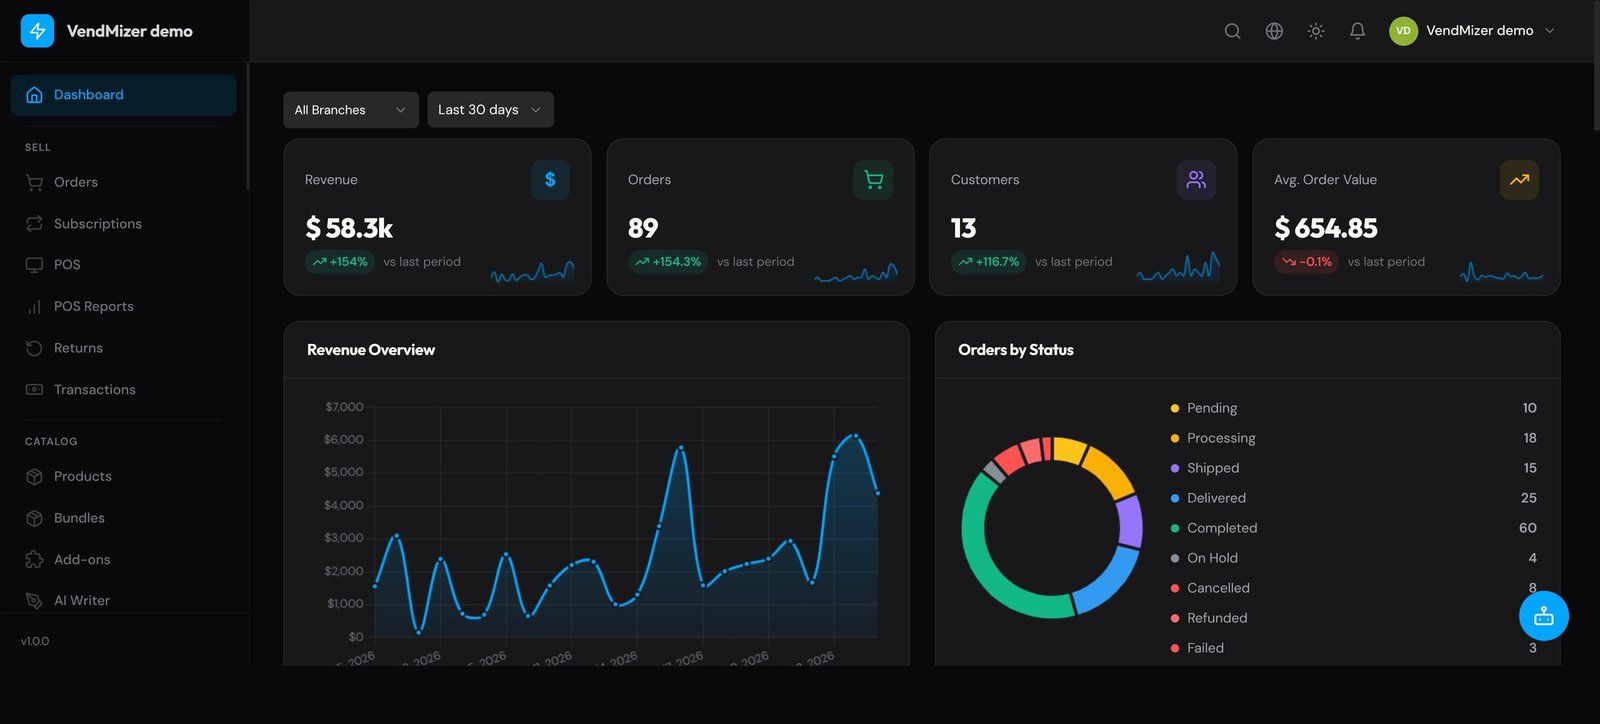
Task: Open search with the magnifier icon
Action: pos(1233,31)
